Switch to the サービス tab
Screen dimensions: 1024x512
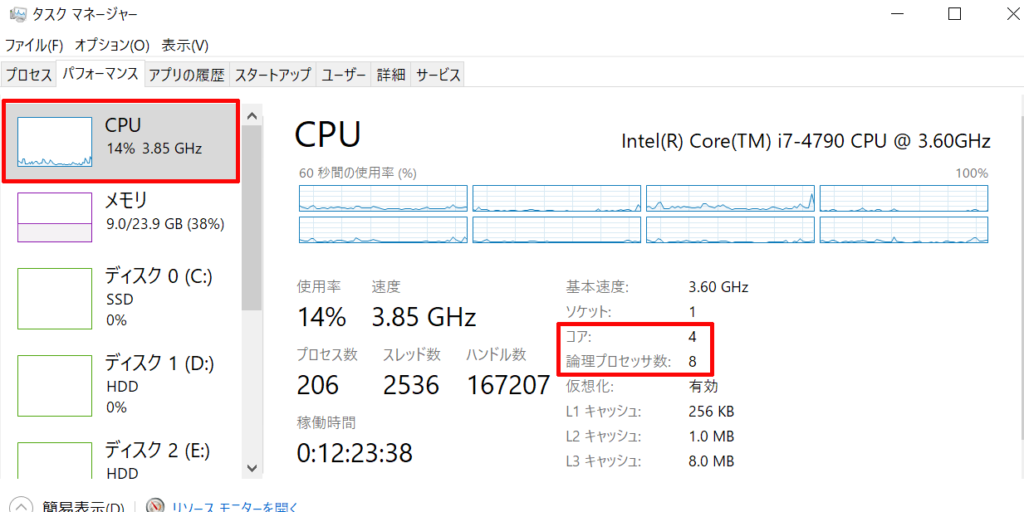(x=438, y=74)
